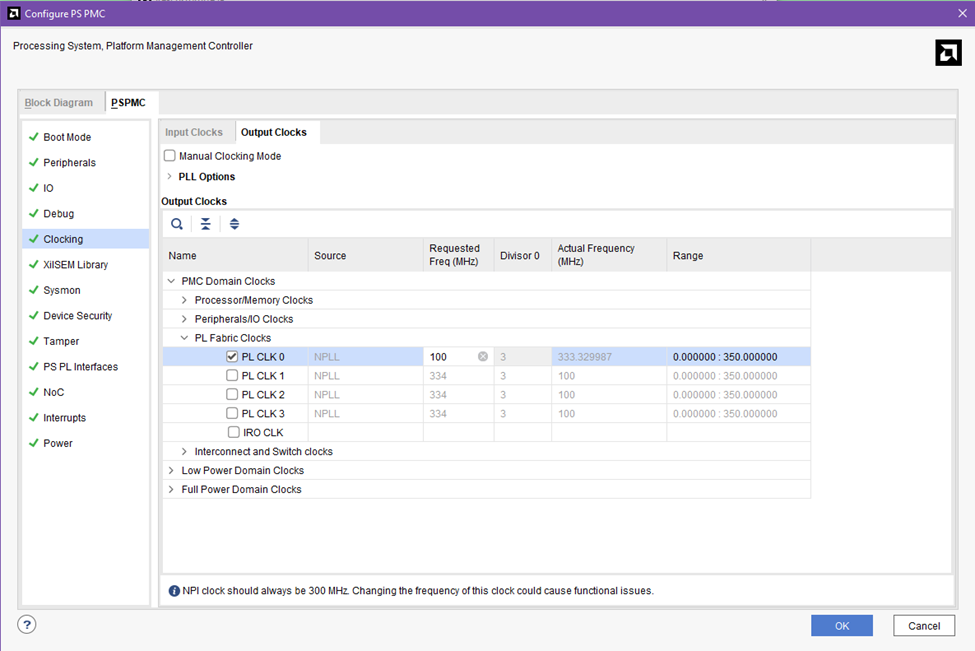Click the Collapse All toolbar icon
This screenshot has width=975, height=651.
(x=206, y=224)
